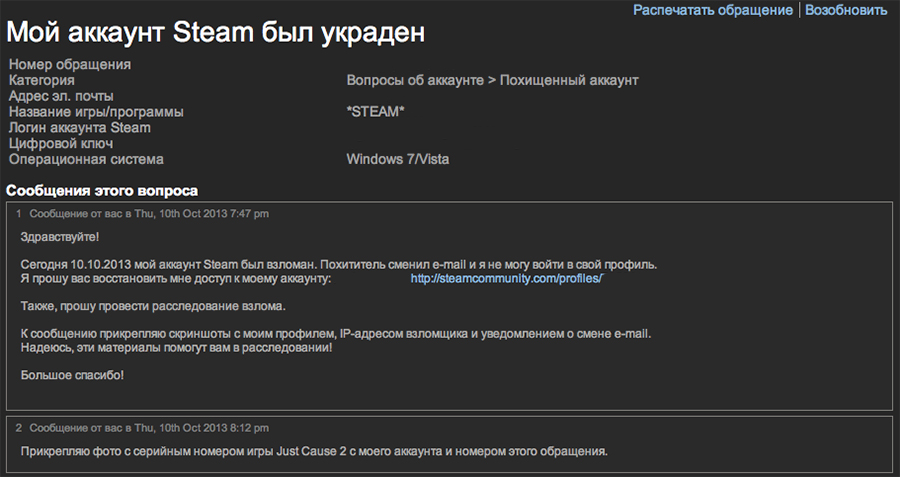Click the message 1 header dated 7:47 pm
Image resolution: width=900 pixels, height=477 pixels.
tap(142, 214)
